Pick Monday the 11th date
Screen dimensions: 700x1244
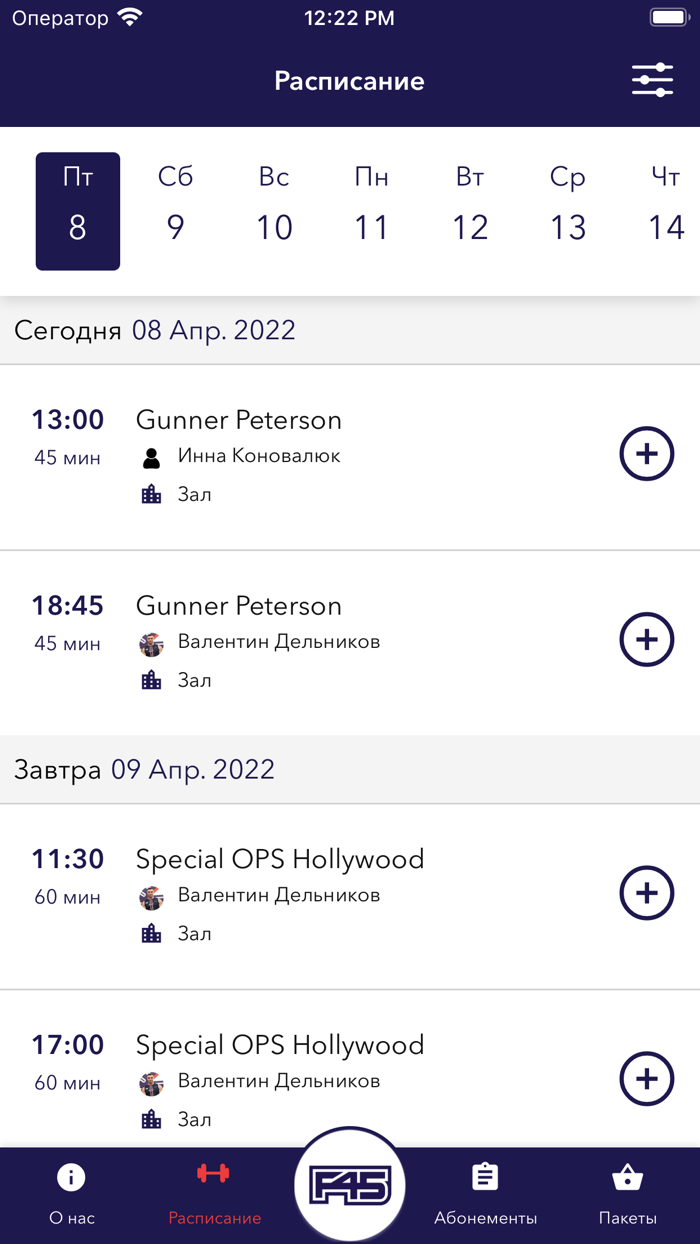click(371, 211)
